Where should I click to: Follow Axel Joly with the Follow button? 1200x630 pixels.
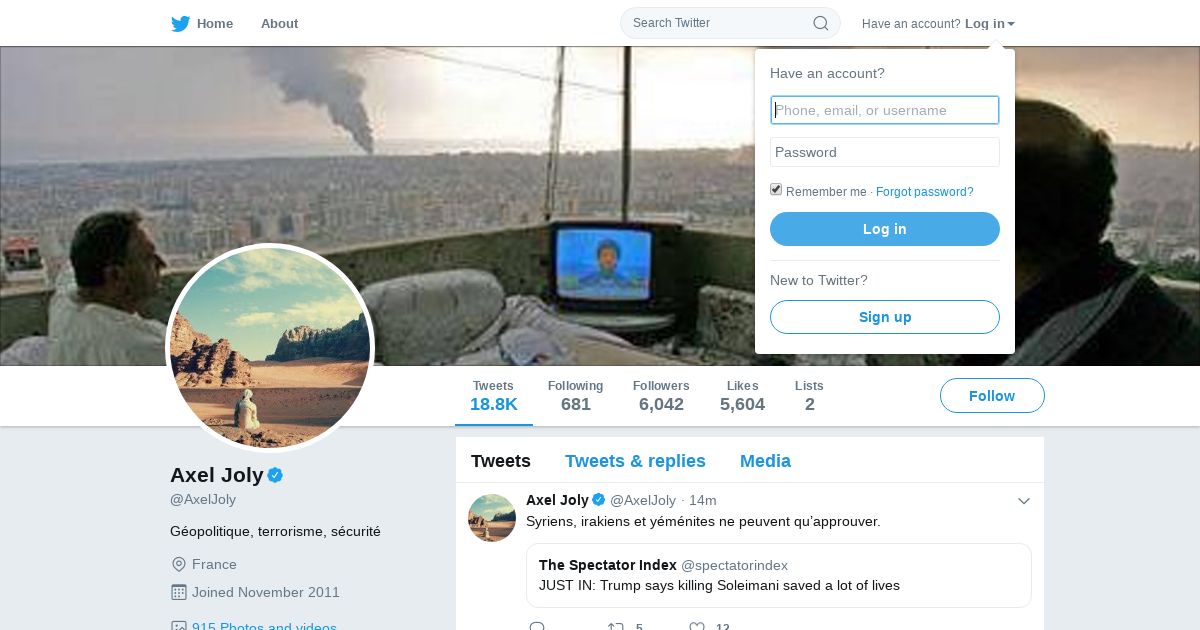click(x=992, y=396)
